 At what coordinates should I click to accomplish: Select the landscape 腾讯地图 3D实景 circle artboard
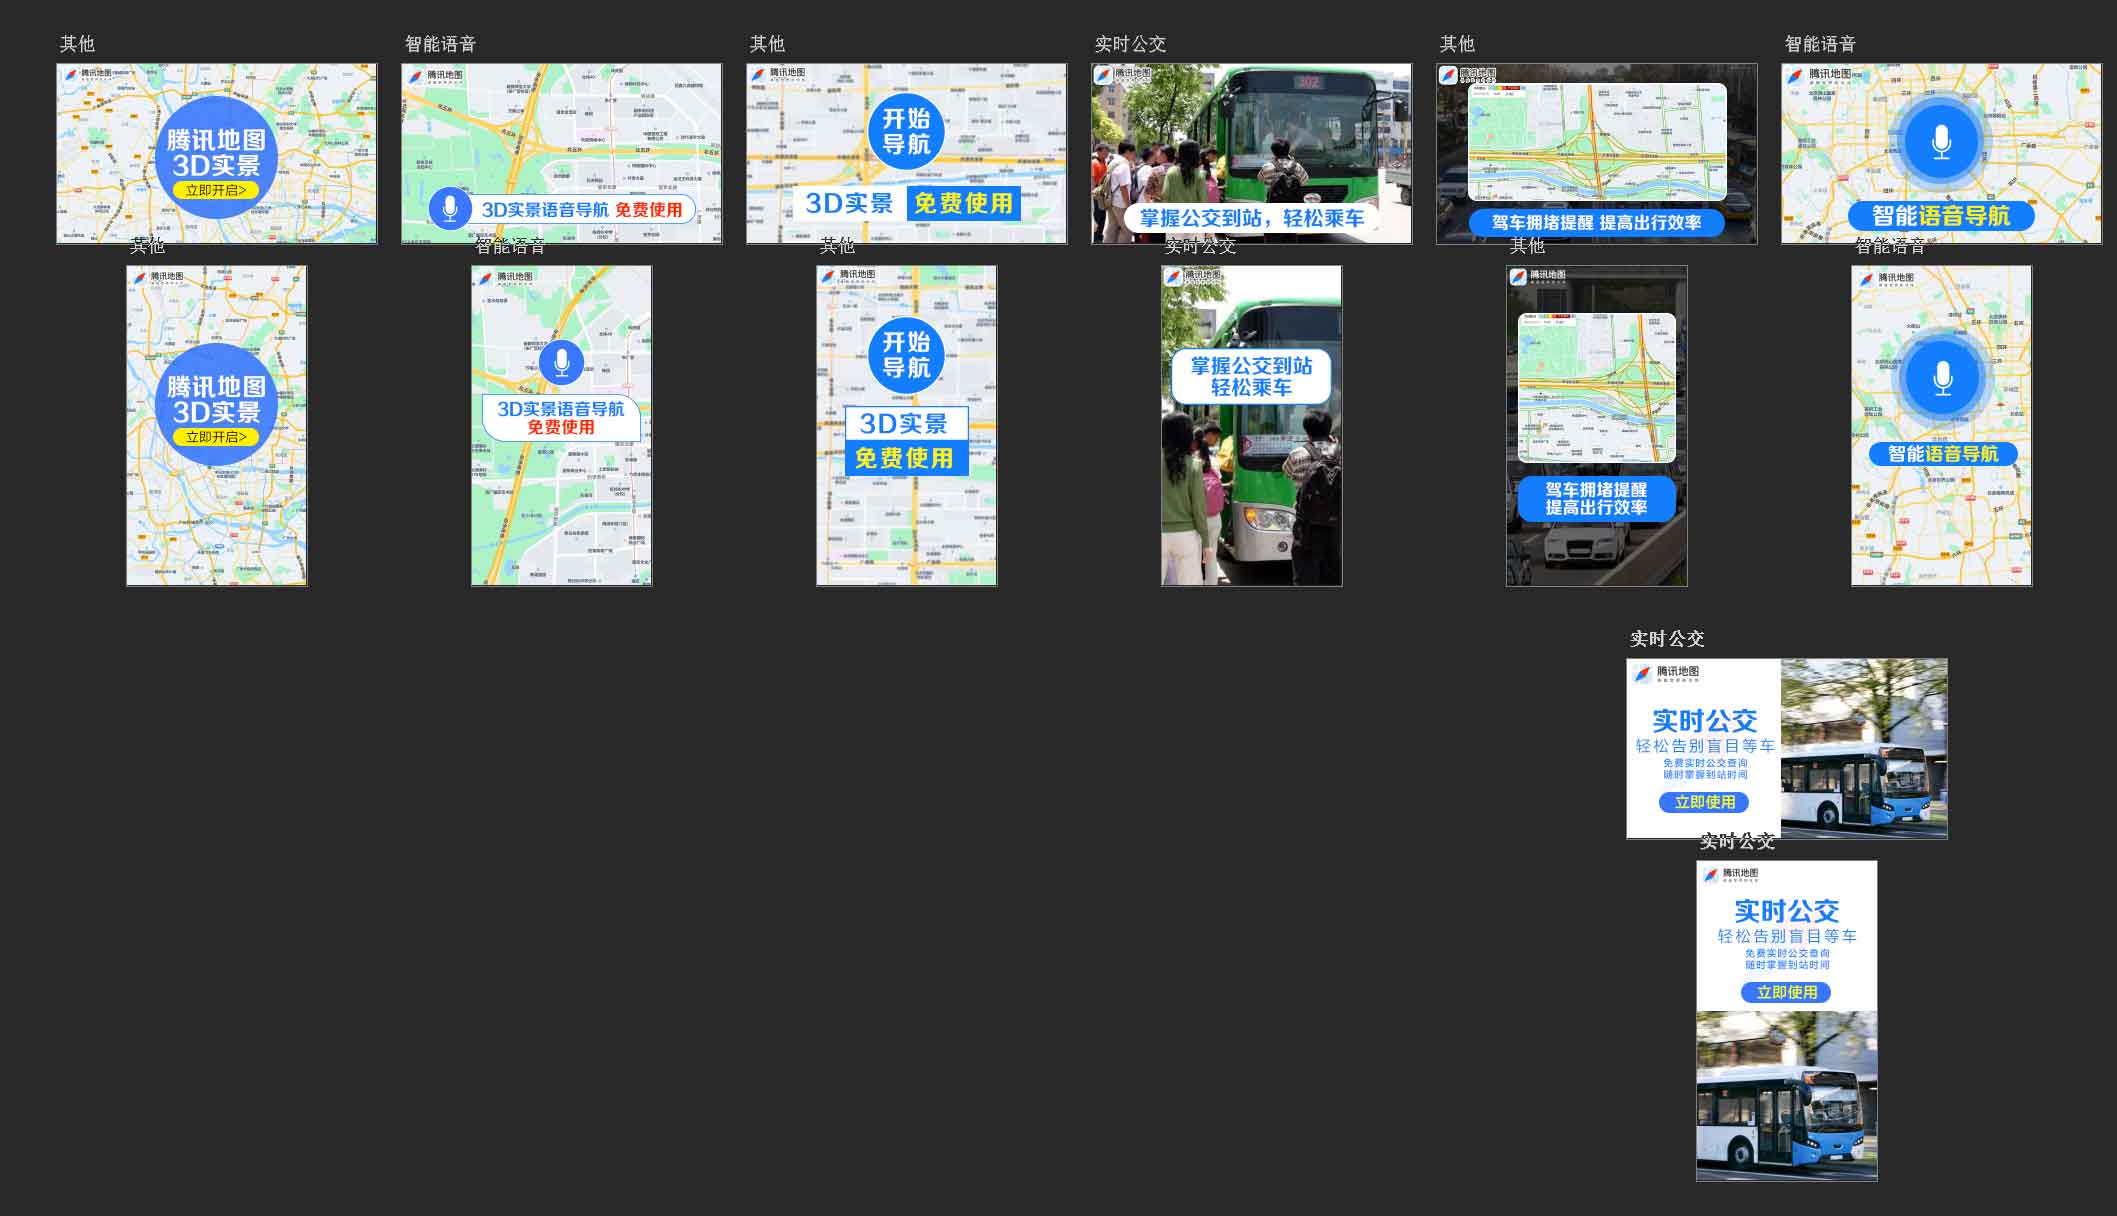click(217, 154)
